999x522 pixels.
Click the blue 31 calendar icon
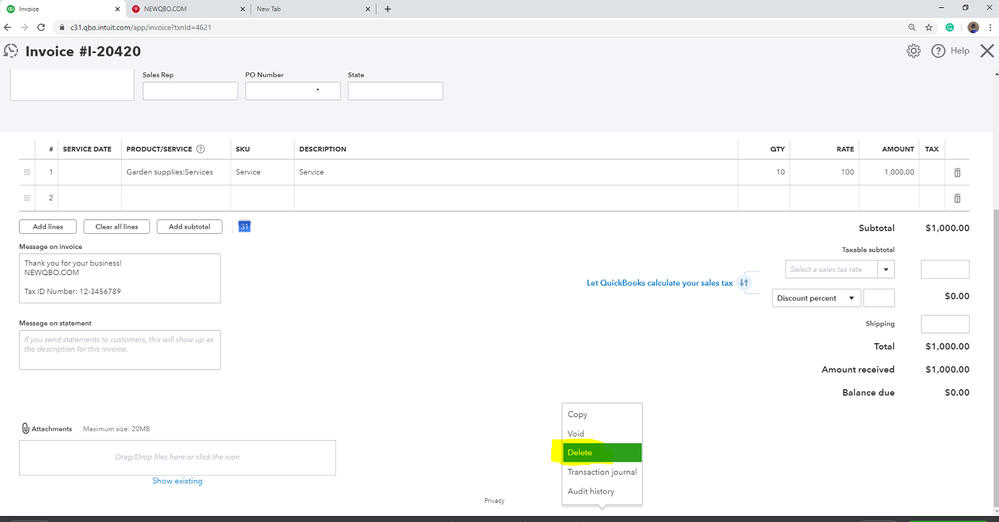[244, 226]
